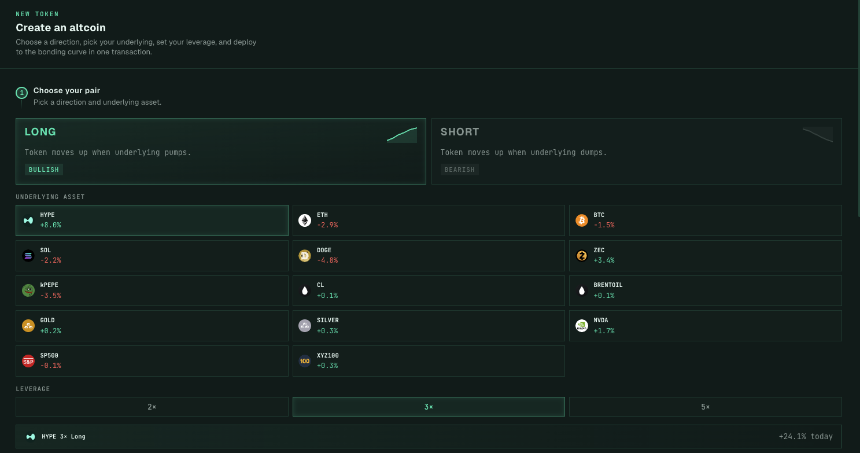Click the ETH diamond logo
This screenshot has height=453, width=860.
304,220
